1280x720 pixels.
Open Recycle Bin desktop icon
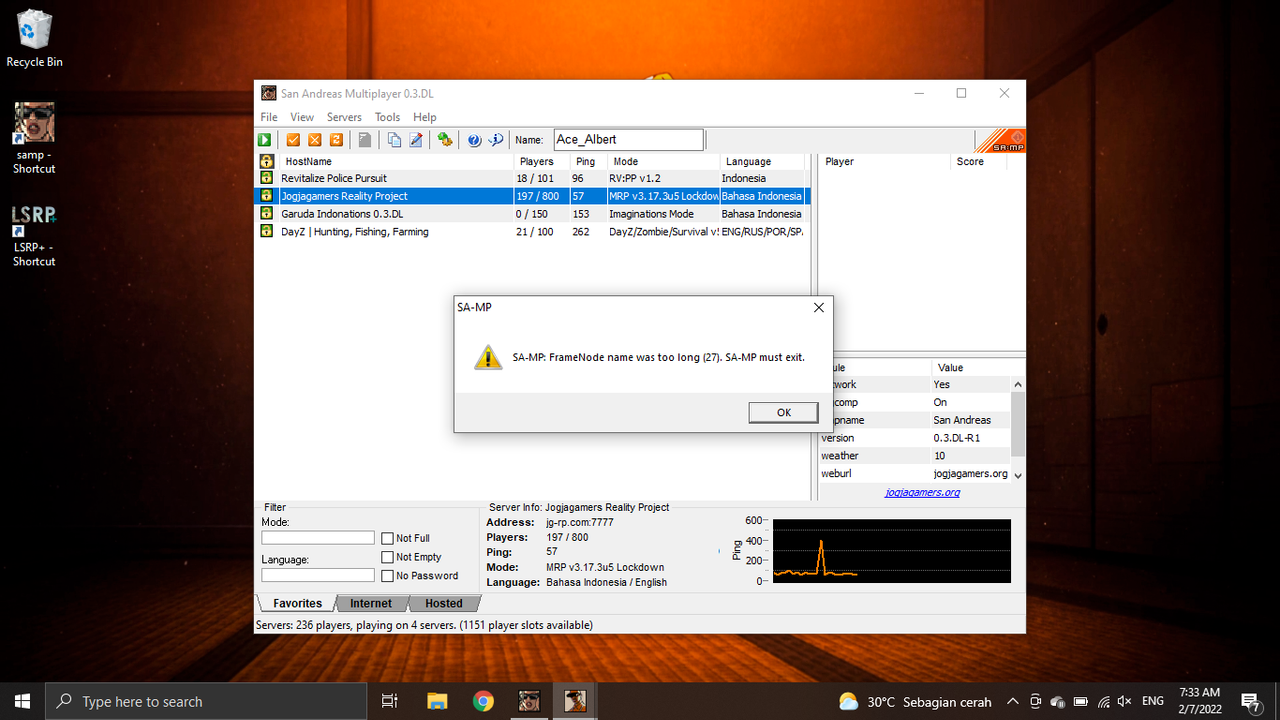34,39
